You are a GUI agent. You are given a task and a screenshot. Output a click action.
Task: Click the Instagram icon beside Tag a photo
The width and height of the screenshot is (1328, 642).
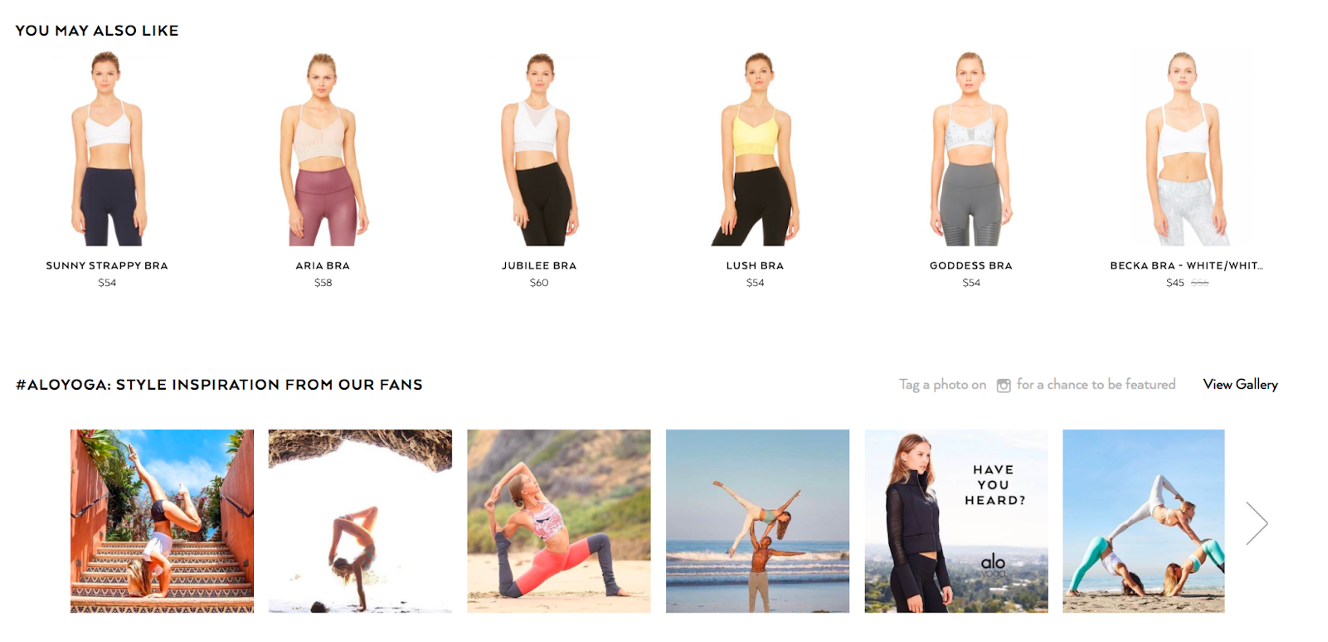tap(1003, 385)
